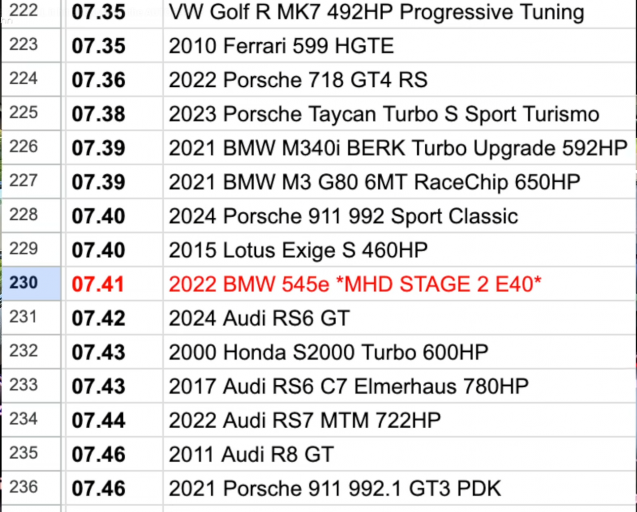Select row header 226

click(31, 148)
